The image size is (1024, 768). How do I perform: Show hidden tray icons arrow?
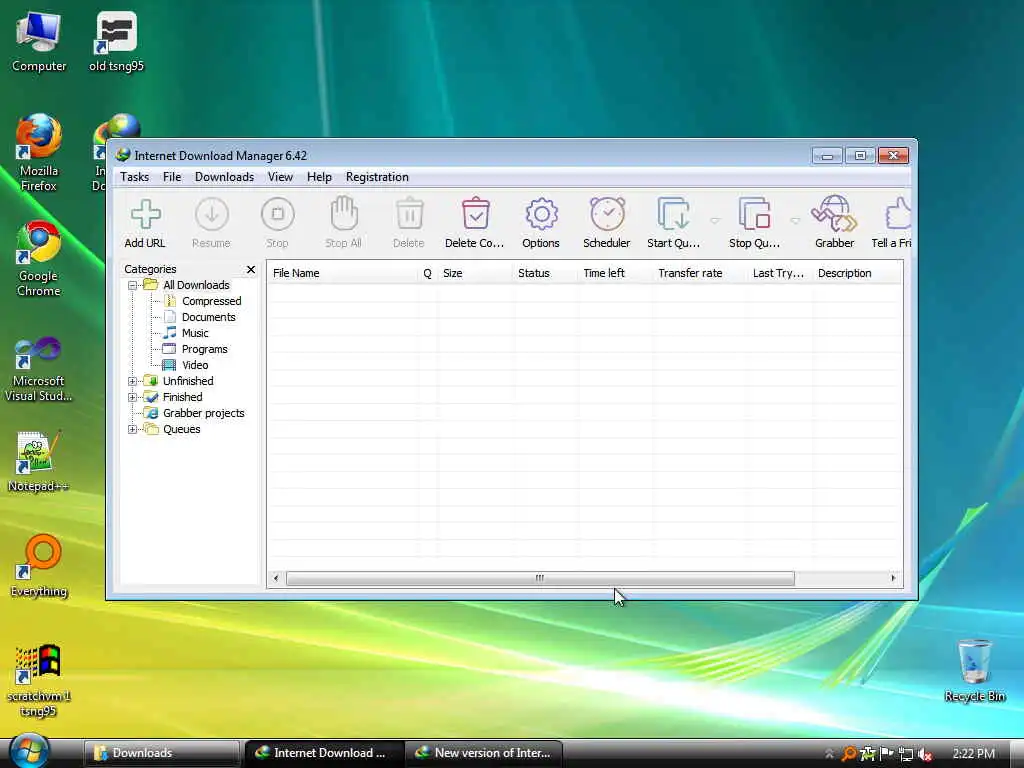[x=829, y=754]
